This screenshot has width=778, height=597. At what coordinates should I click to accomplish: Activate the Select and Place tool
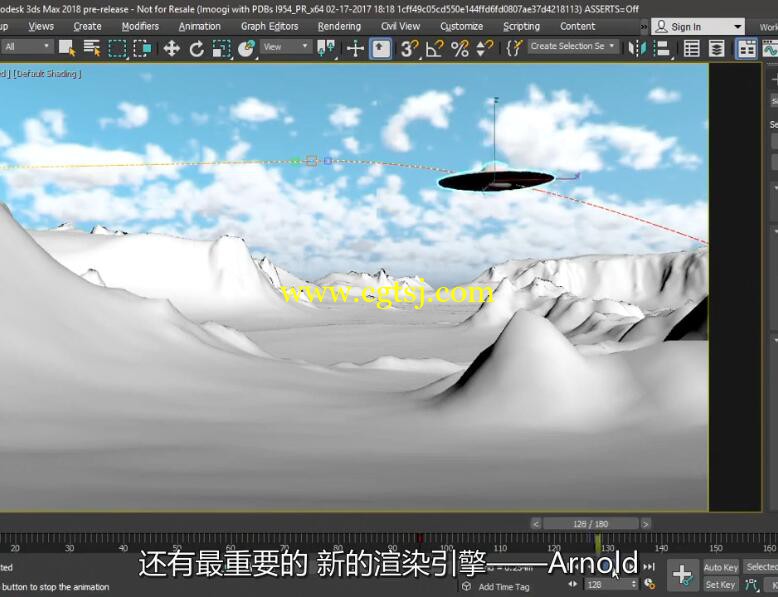click(x=247, y=48)
